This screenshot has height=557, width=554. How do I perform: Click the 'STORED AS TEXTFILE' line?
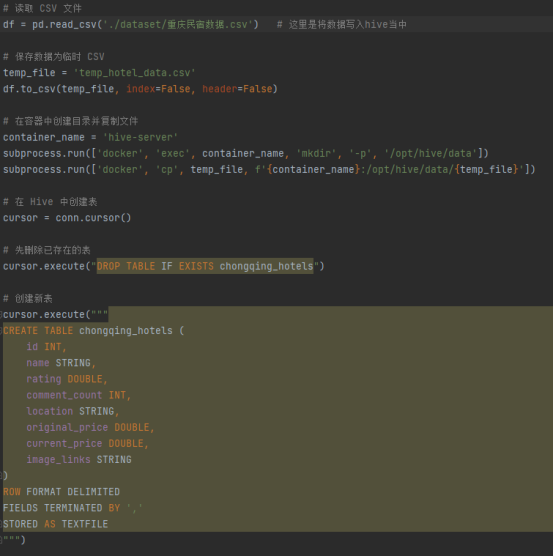point(55,524)
